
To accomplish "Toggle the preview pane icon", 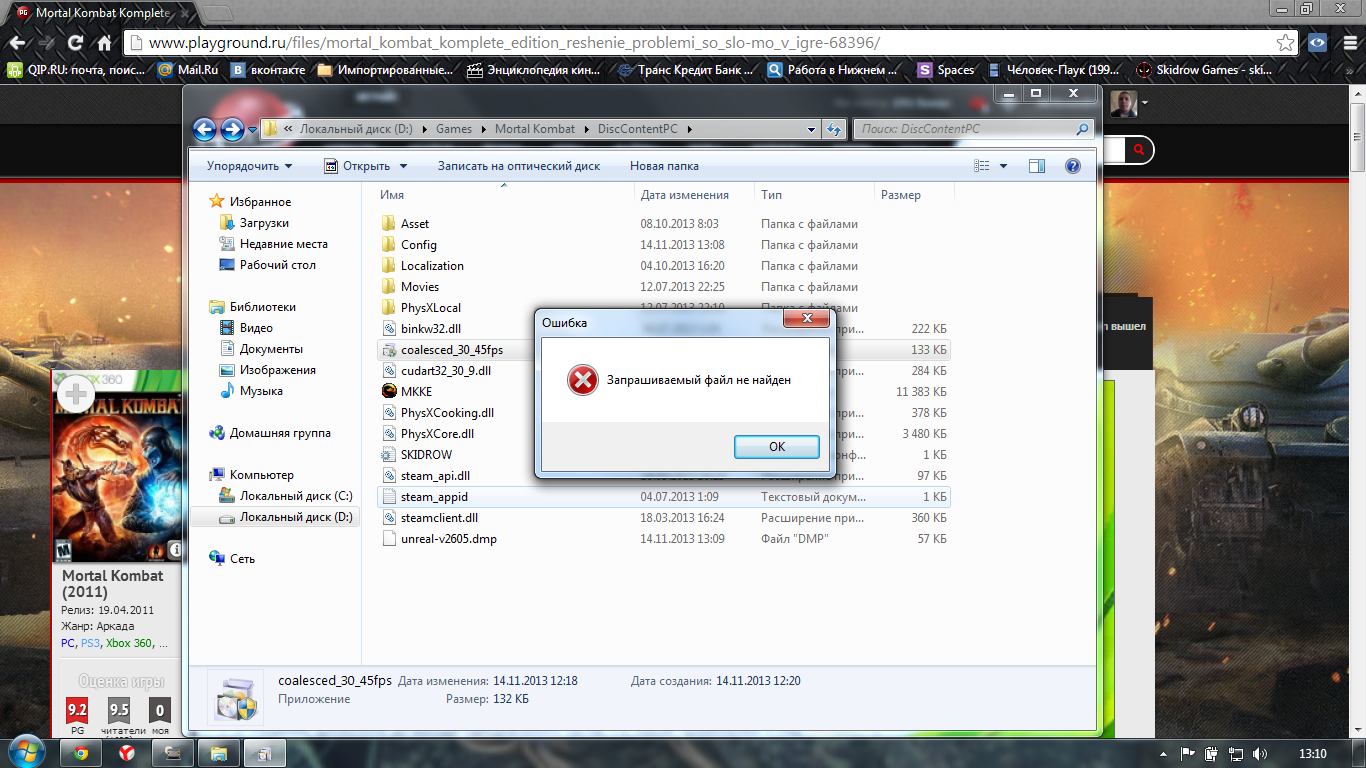I will 1037,166.
